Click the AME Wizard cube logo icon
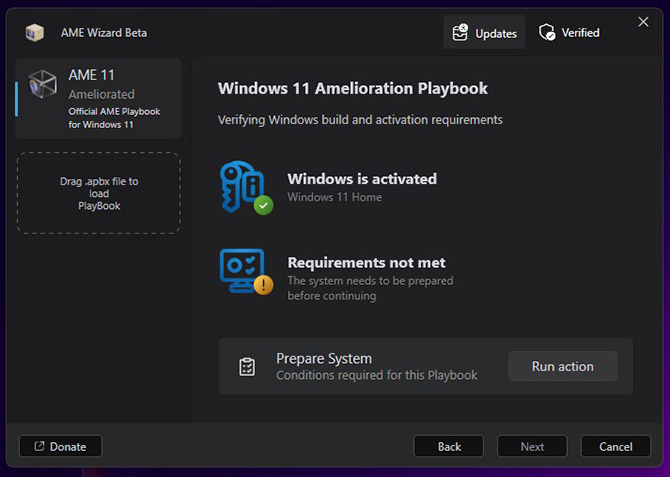 (35, 33)
